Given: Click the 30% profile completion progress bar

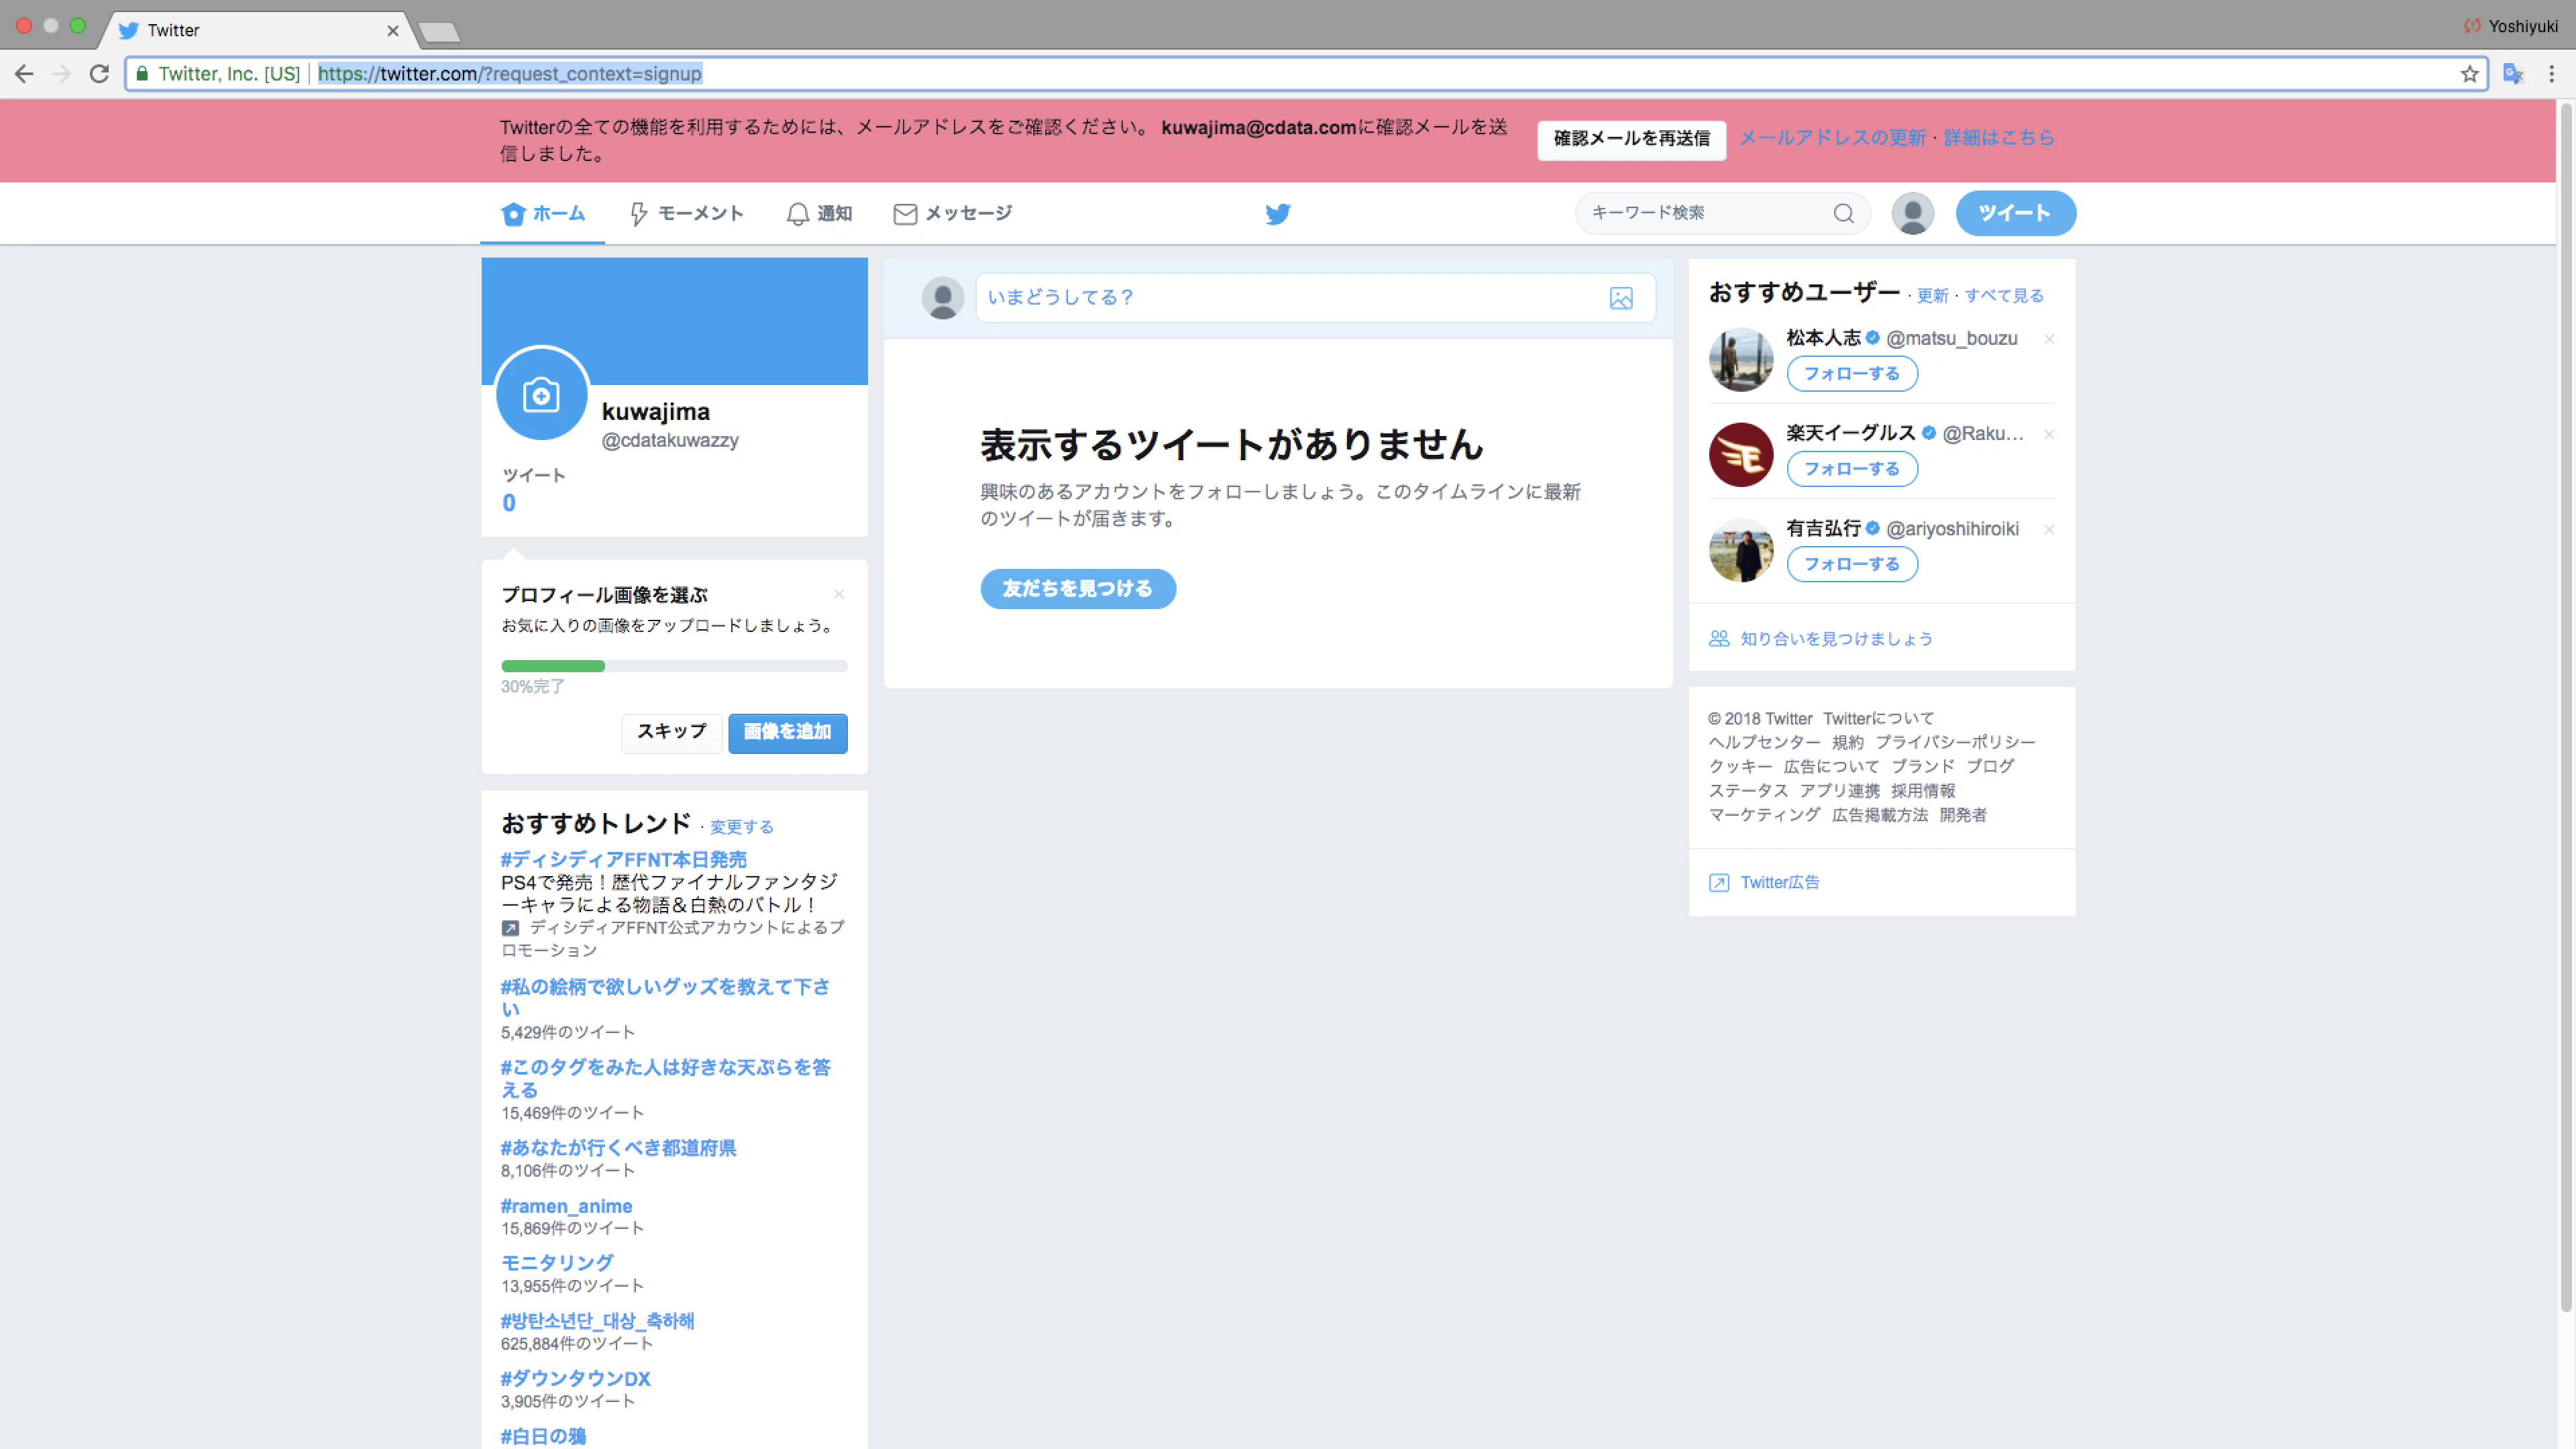Looking at the screenshot, I should (674, 666).
